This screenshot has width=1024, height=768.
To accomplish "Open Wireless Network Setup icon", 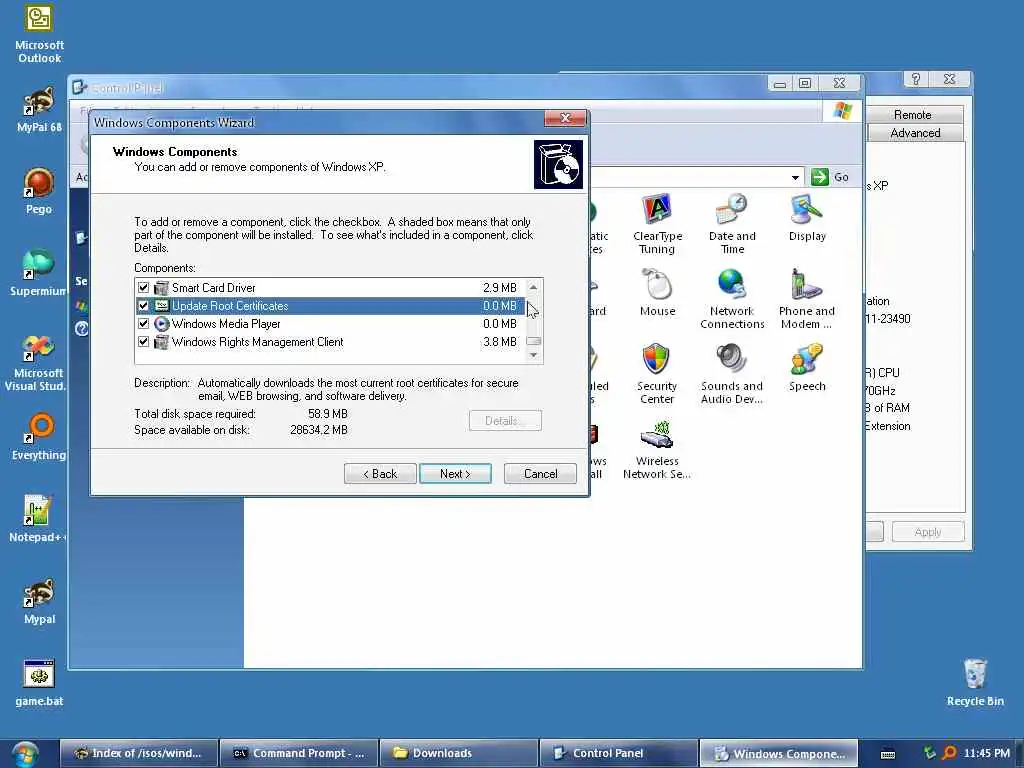I will click(657, 449).
